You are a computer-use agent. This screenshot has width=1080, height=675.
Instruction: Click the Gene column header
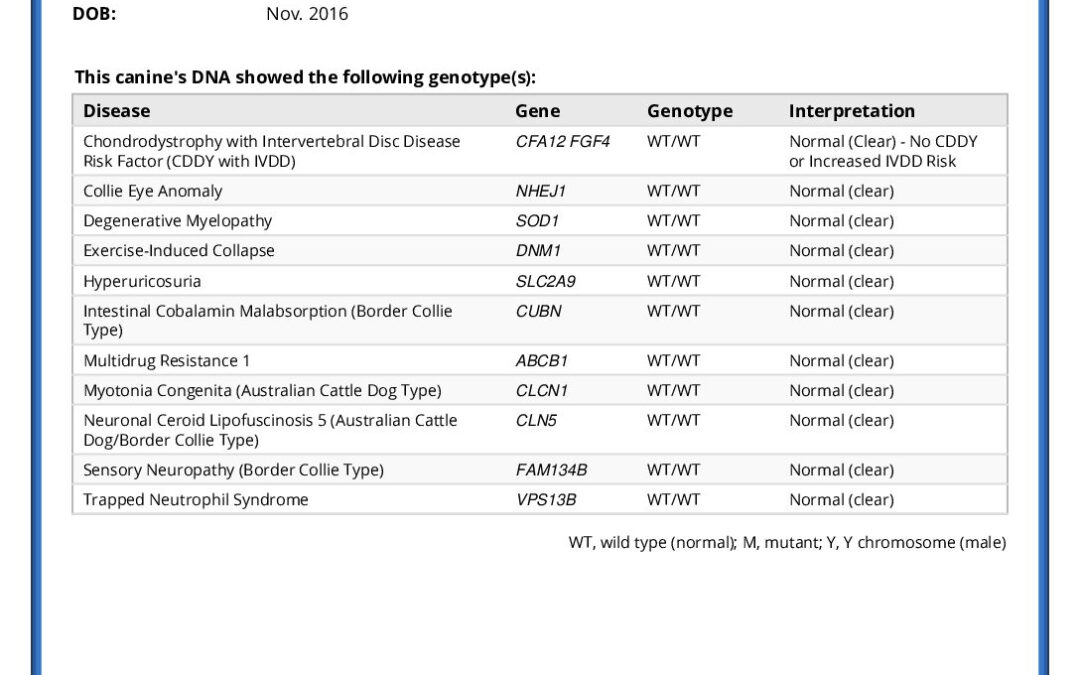click(x=537, y=111)
